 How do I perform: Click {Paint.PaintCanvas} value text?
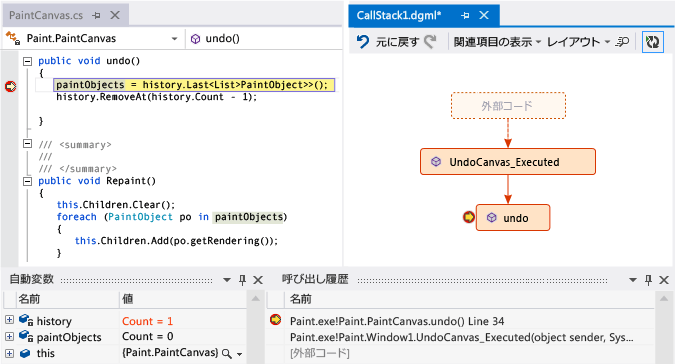(x=170, y=353)
